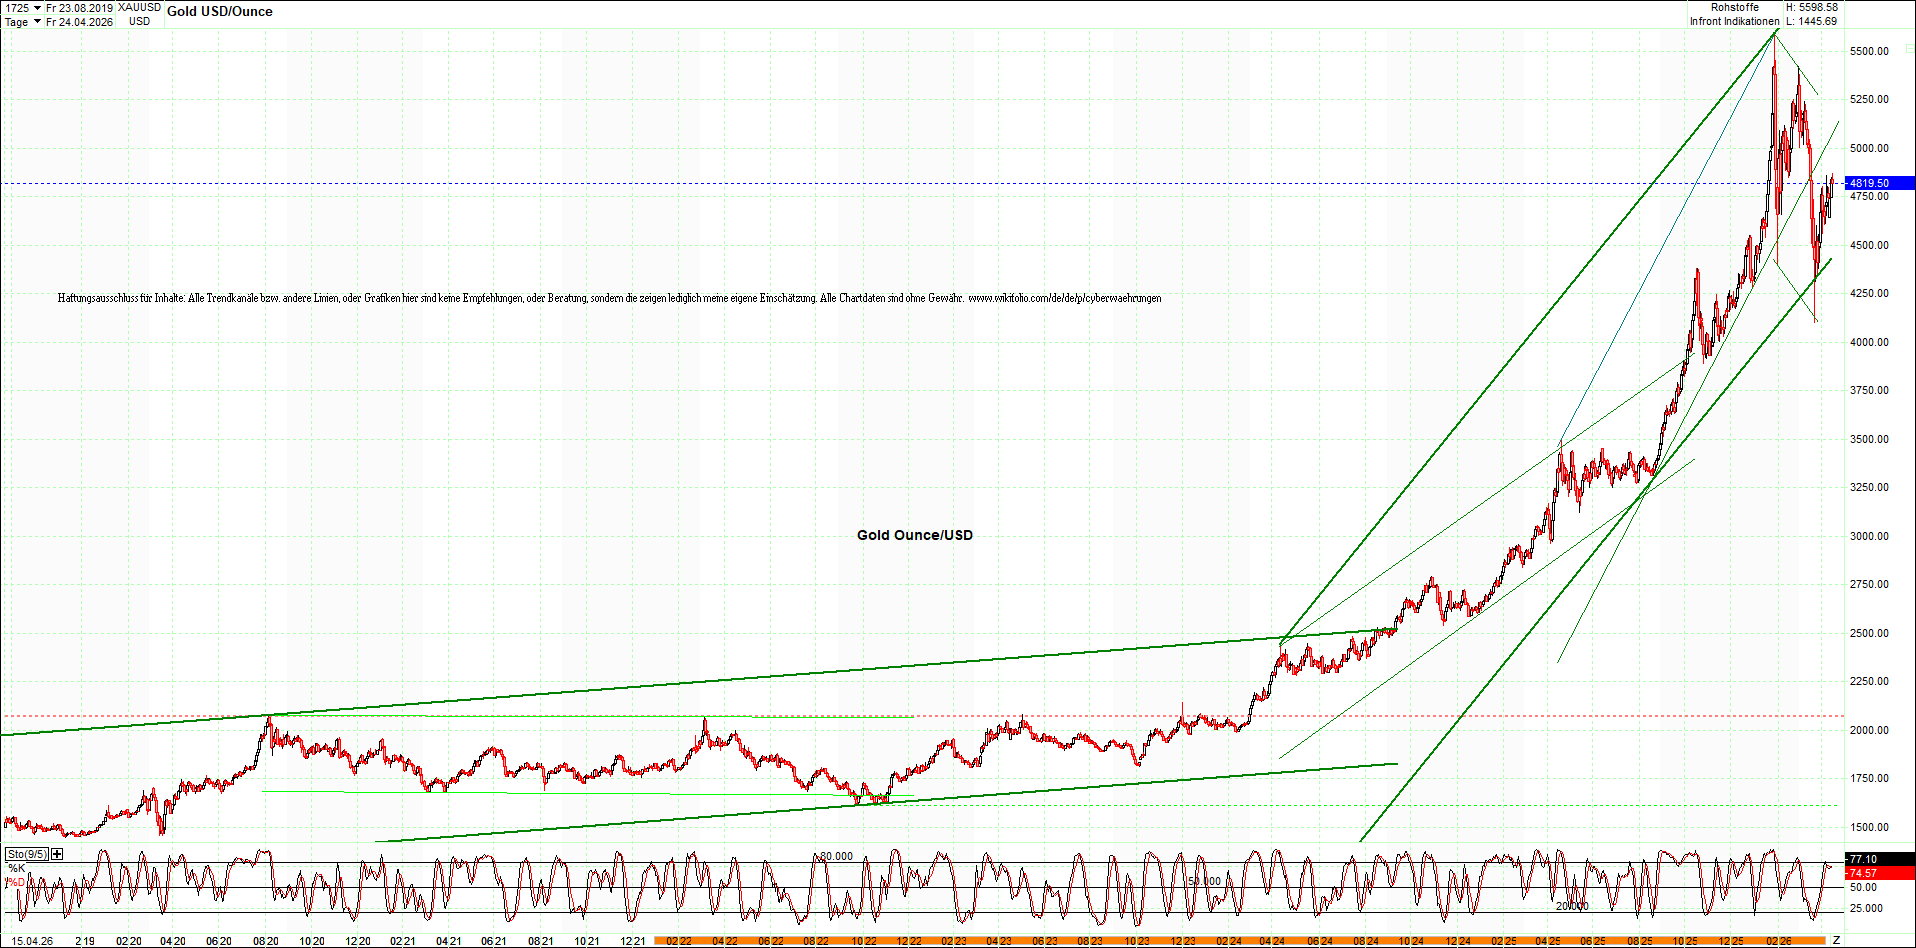Screen dimensions: 1916x948
Task: Click the Rohstoffe category label
Action: [x=1734, y=8]
